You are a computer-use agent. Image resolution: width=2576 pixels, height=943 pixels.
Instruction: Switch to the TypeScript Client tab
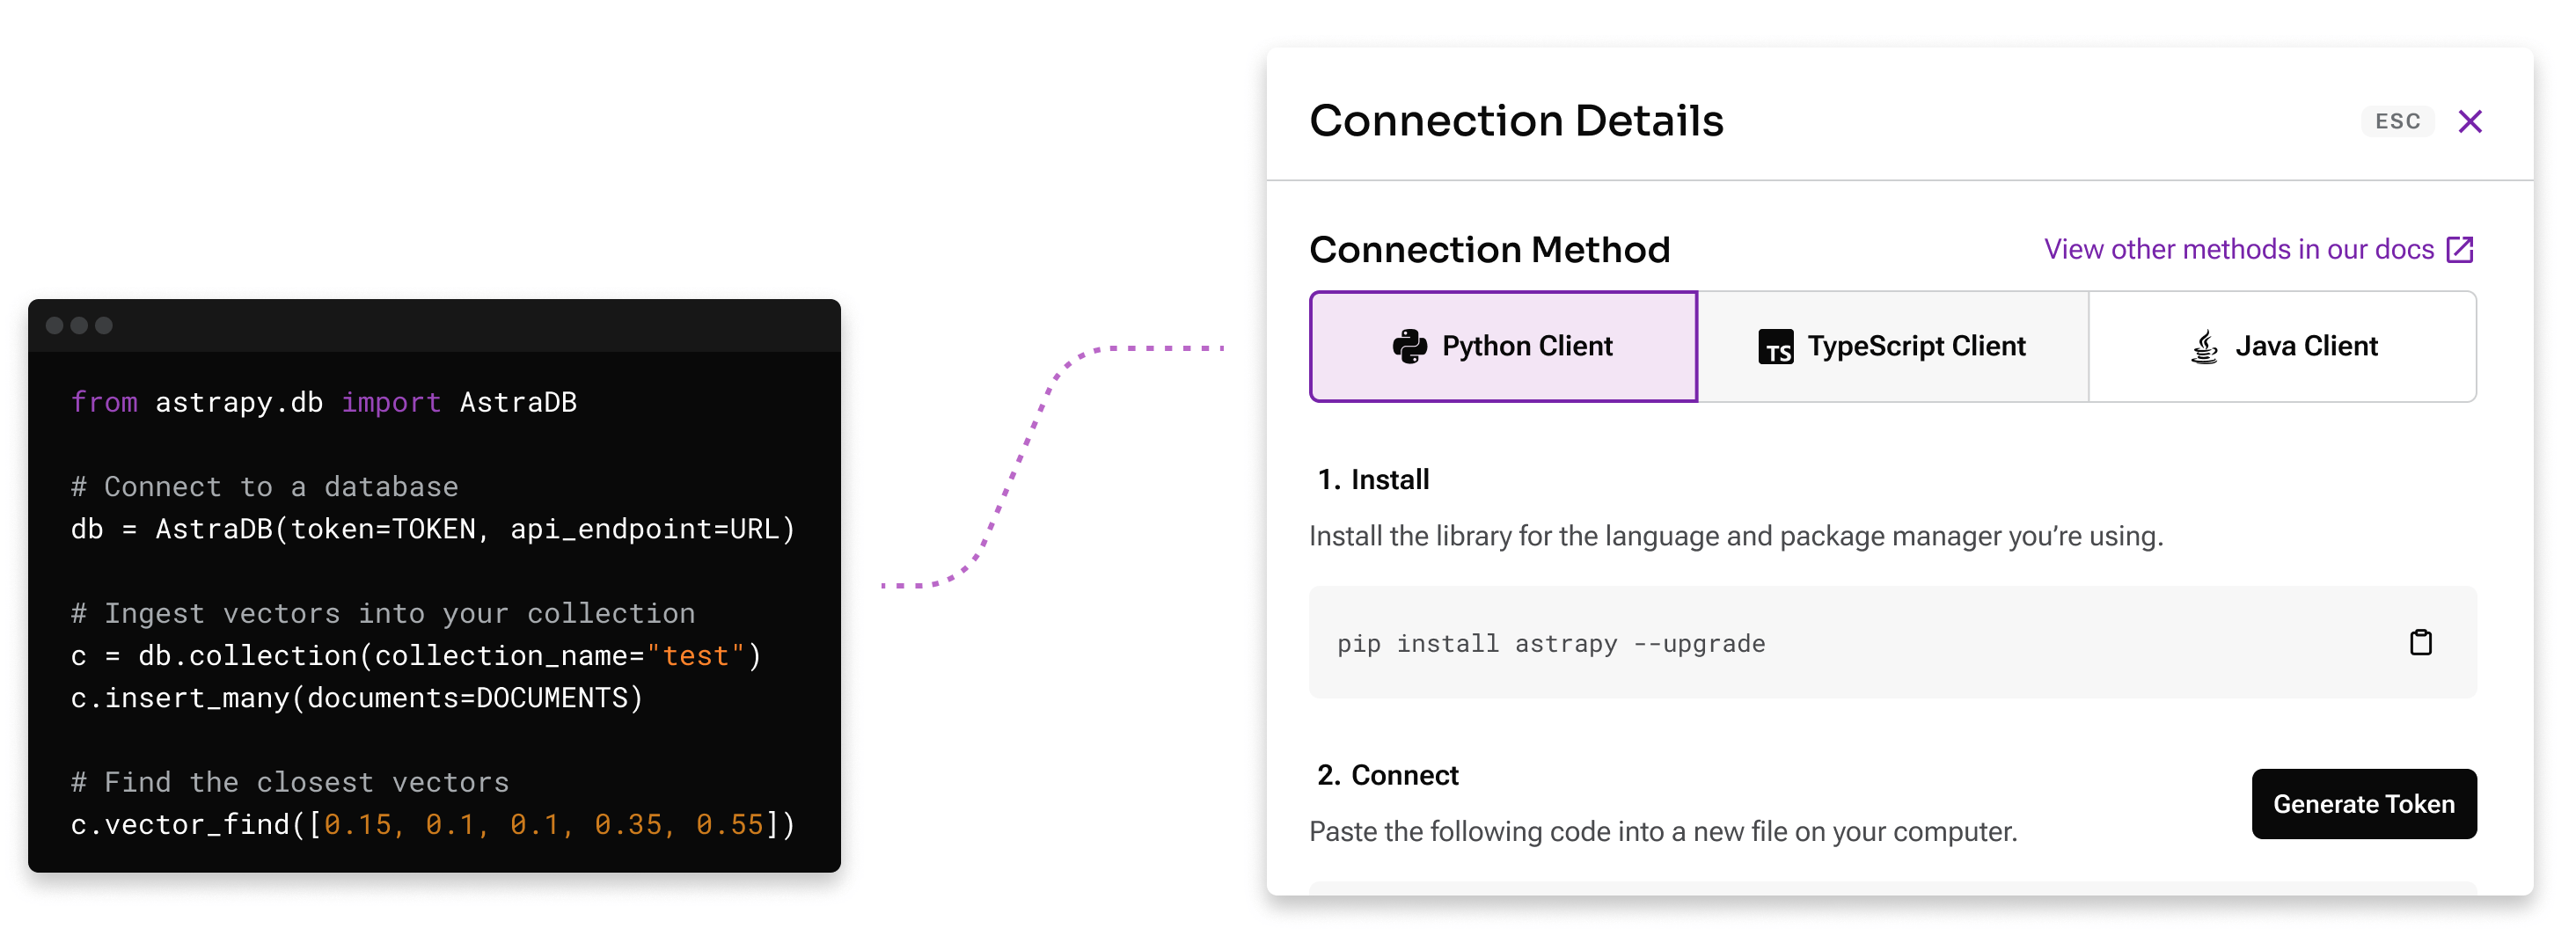coord(1892,346)
